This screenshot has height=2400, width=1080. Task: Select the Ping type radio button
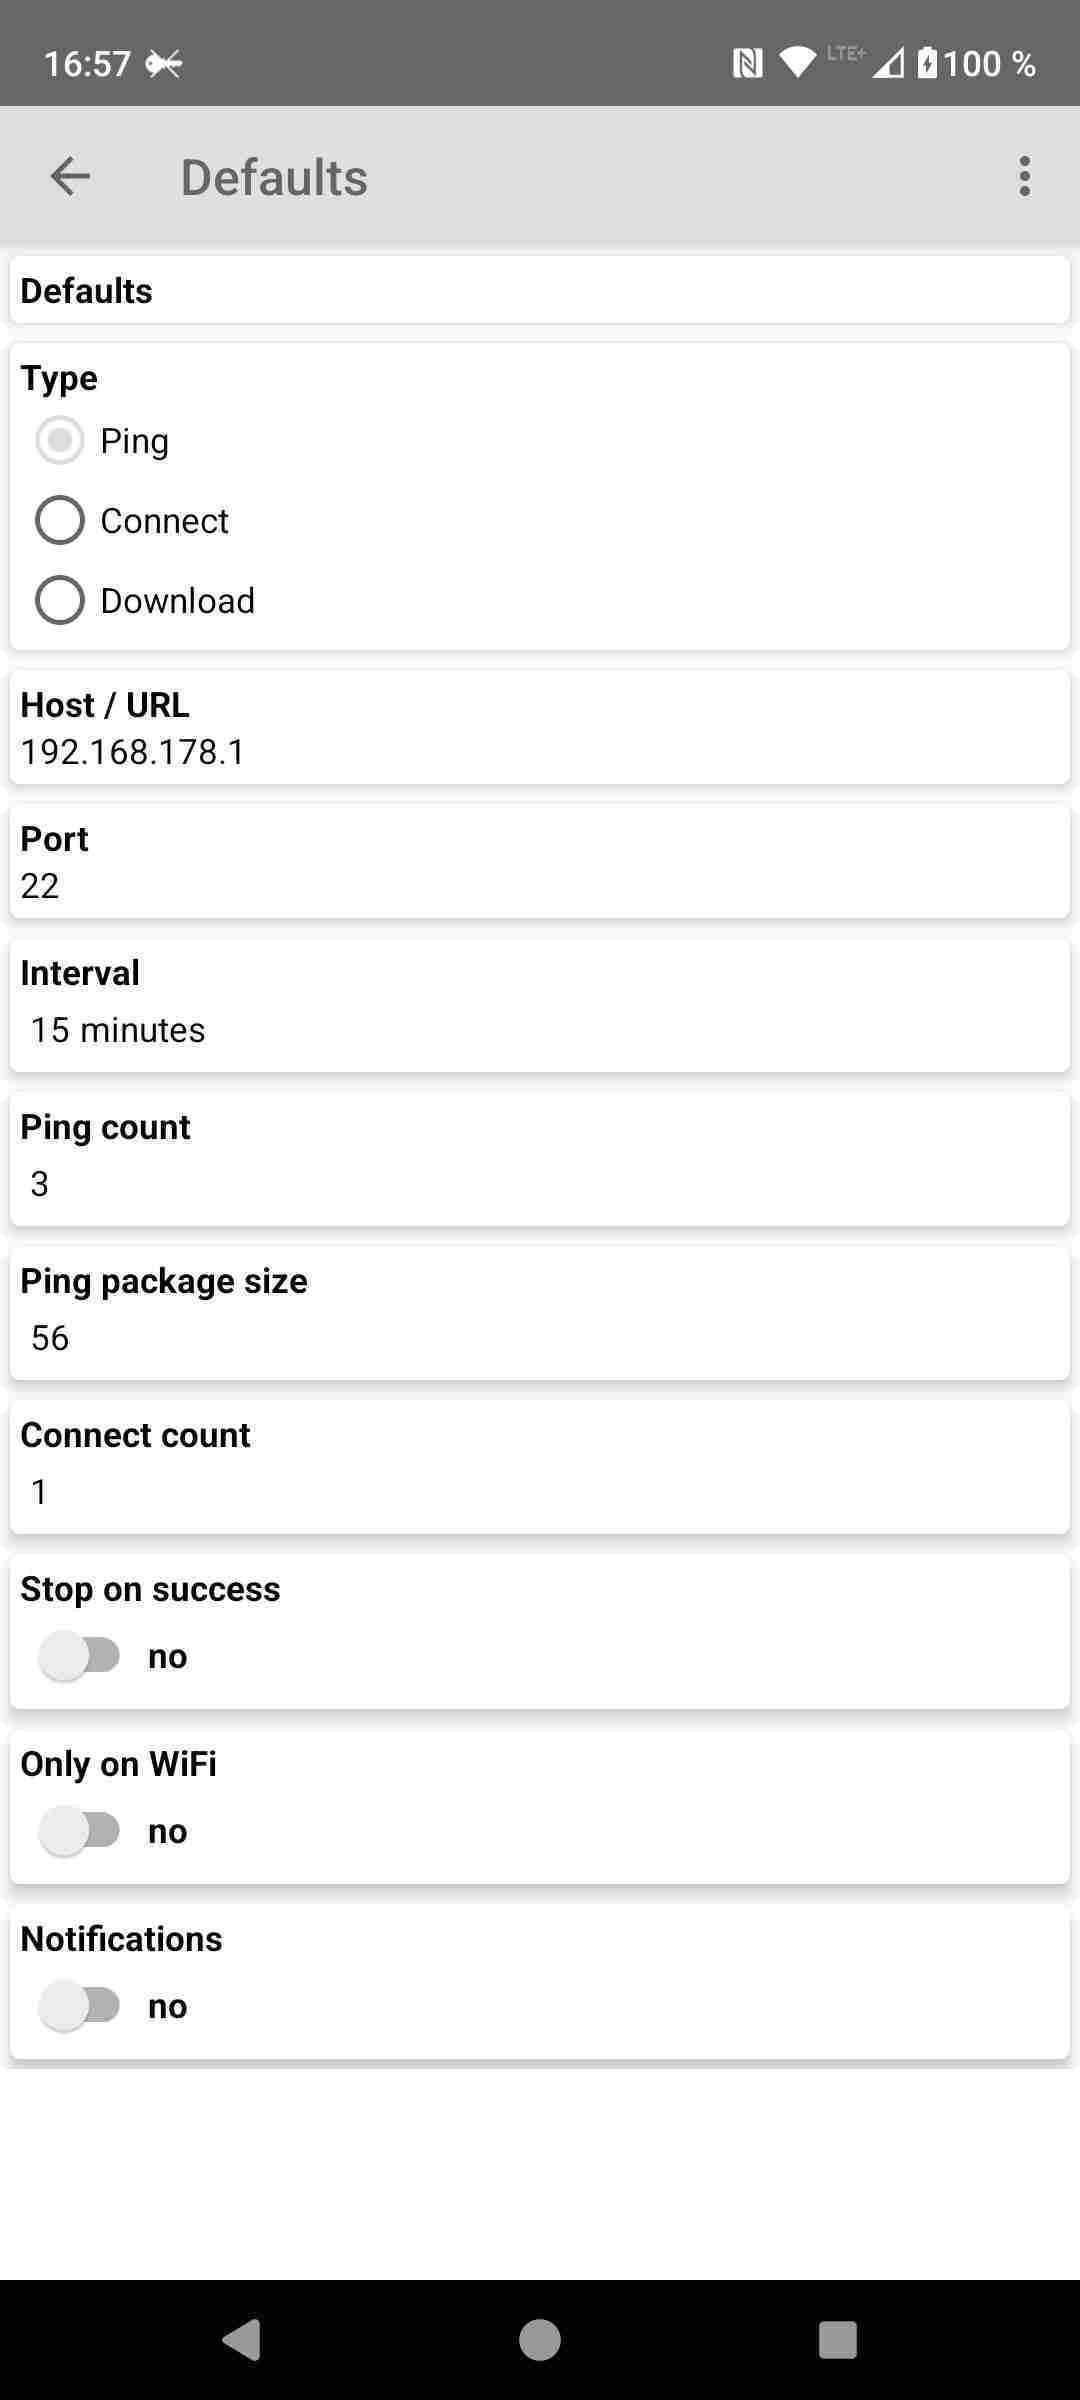point(60,441)
